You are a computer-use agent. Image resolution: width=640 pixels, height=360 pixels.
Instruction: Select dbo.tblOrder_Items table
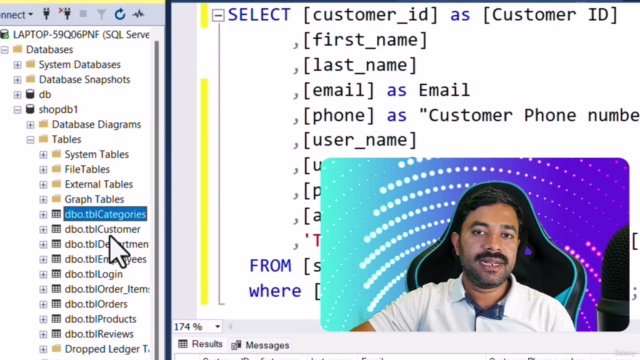[107, 289]
